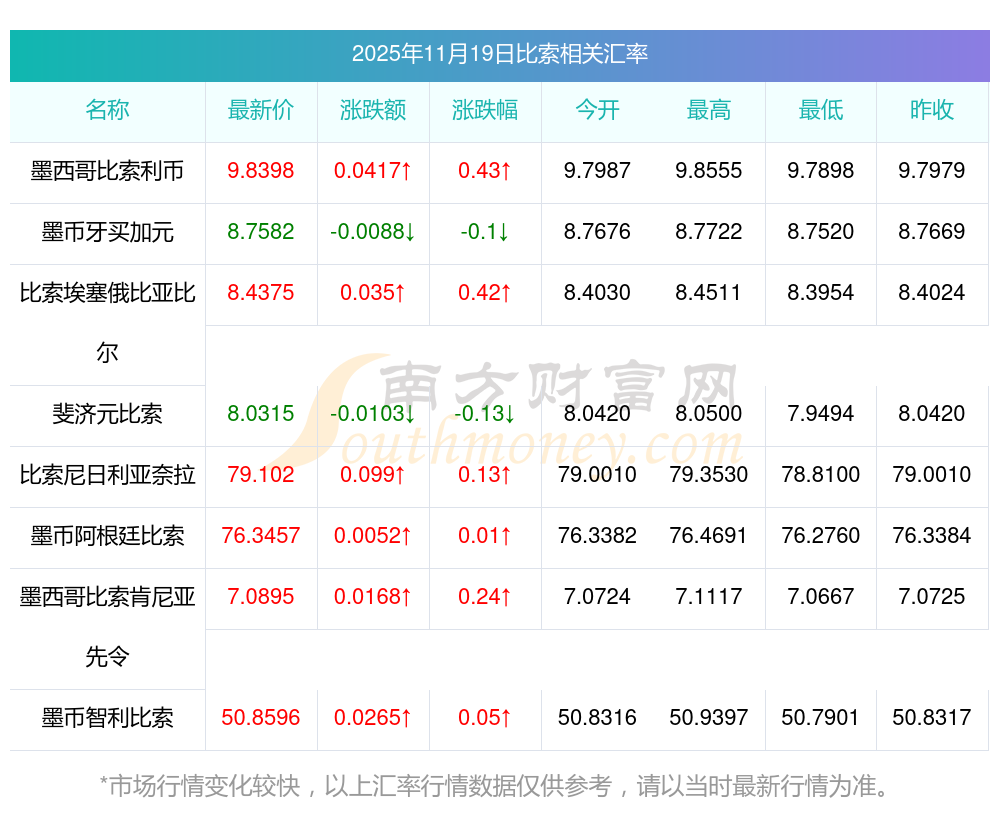Select the row name 比索尼日利亚奈拉
This screenshot has height=817, width=1000.
tap(107, 475)
